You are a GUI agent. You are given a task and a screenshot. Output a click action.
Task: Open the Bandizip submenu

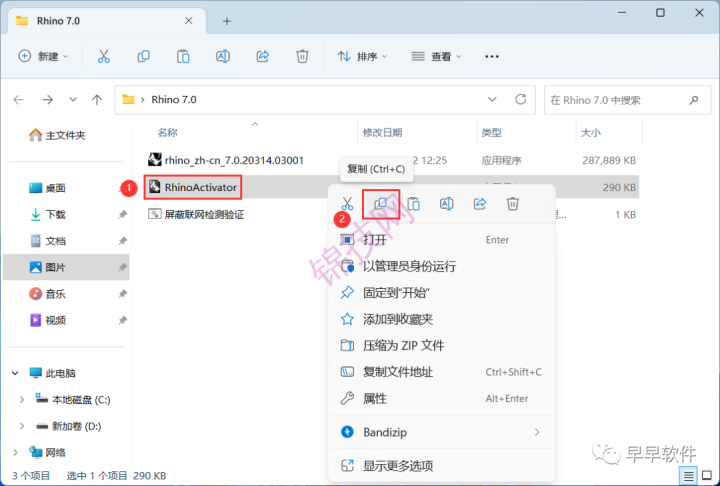pos(442,432)
